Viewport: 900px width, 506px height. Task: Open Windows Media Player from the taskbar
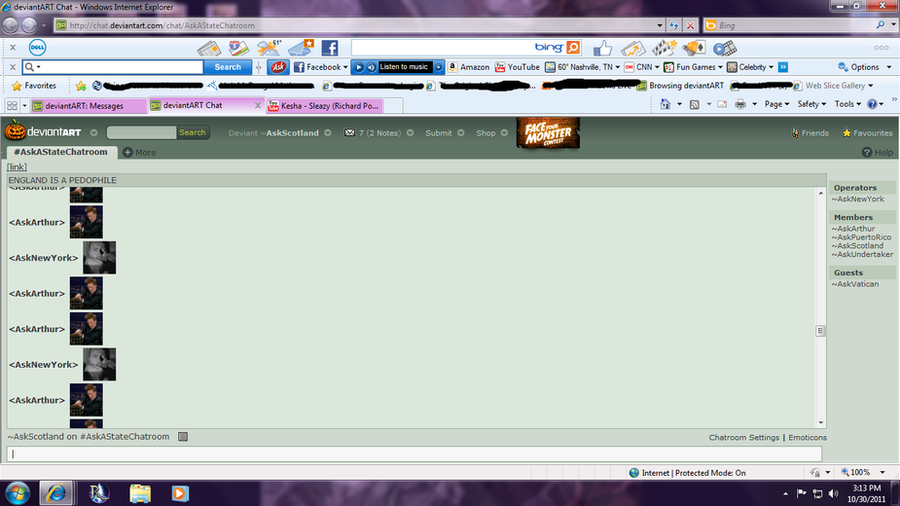[180, 493]
